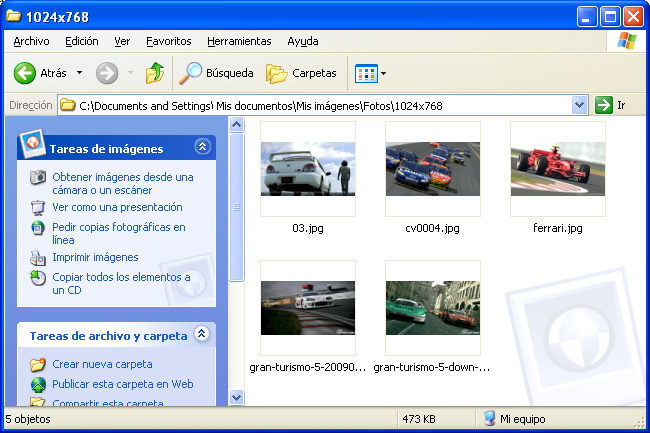Image resolution: width=650 pixels, height=433 pixels.
Task: Click the Views grid icon
Action: click(x=366, y=74)
